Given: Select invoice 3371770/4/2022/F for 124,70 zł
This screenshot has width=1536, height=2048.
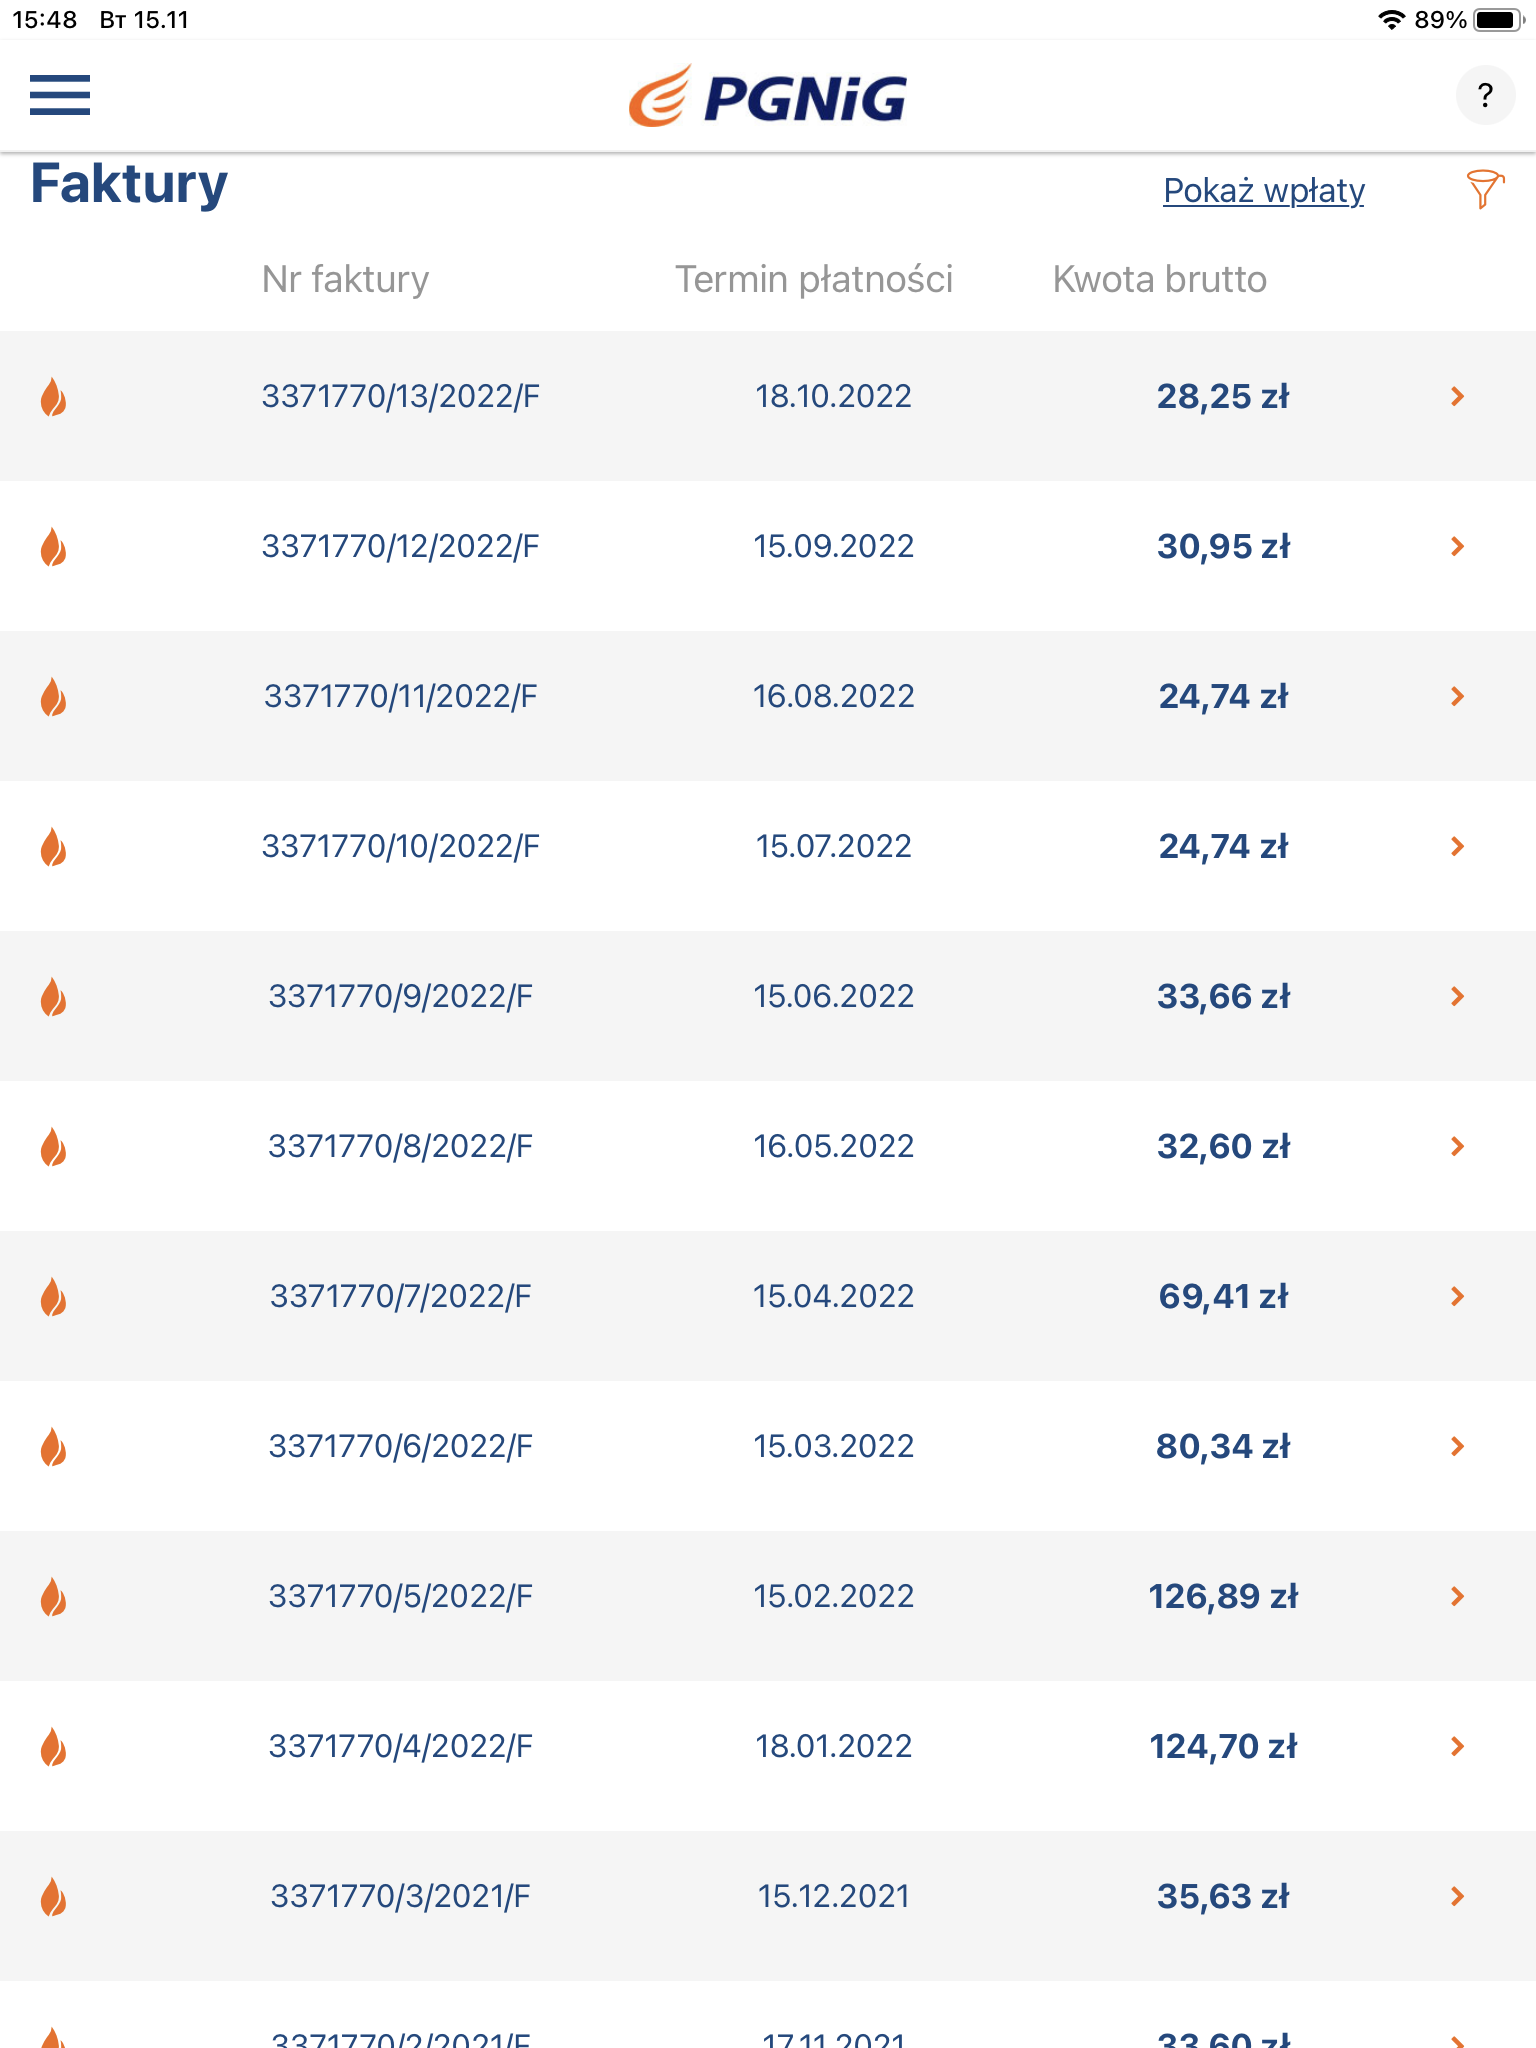Looking at the screenshot, I should pos(400,1747).
